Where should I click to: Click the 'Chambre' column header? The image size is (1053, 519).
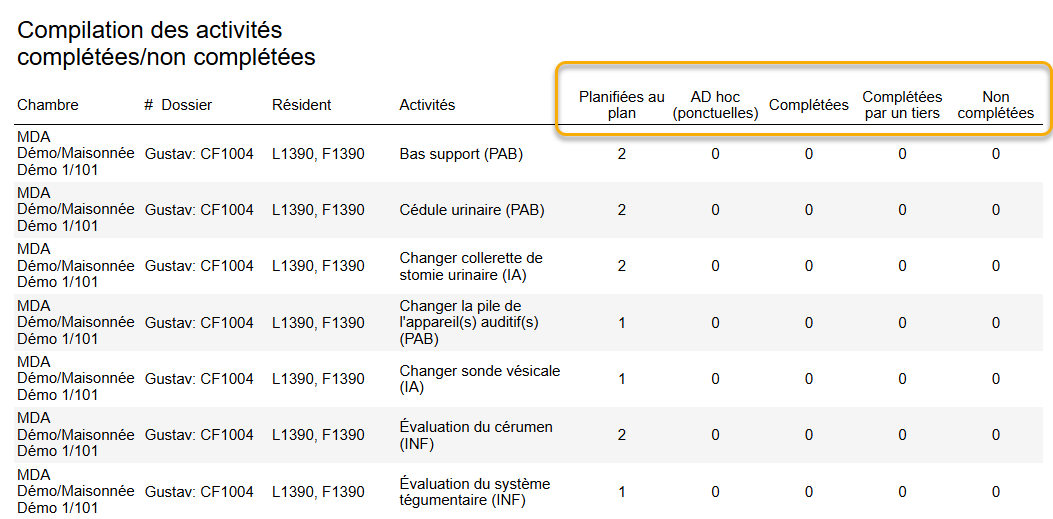(x=48, y=105)
